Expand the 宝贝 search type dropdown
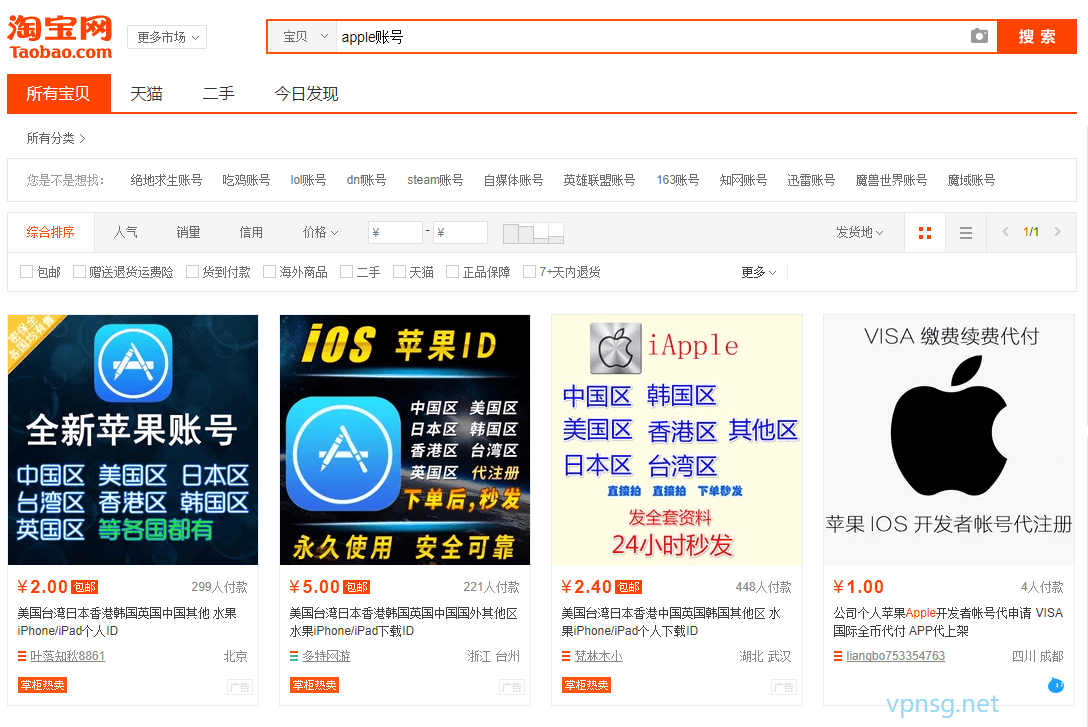Screen dimensions: 1088x727 coord(305,37)
